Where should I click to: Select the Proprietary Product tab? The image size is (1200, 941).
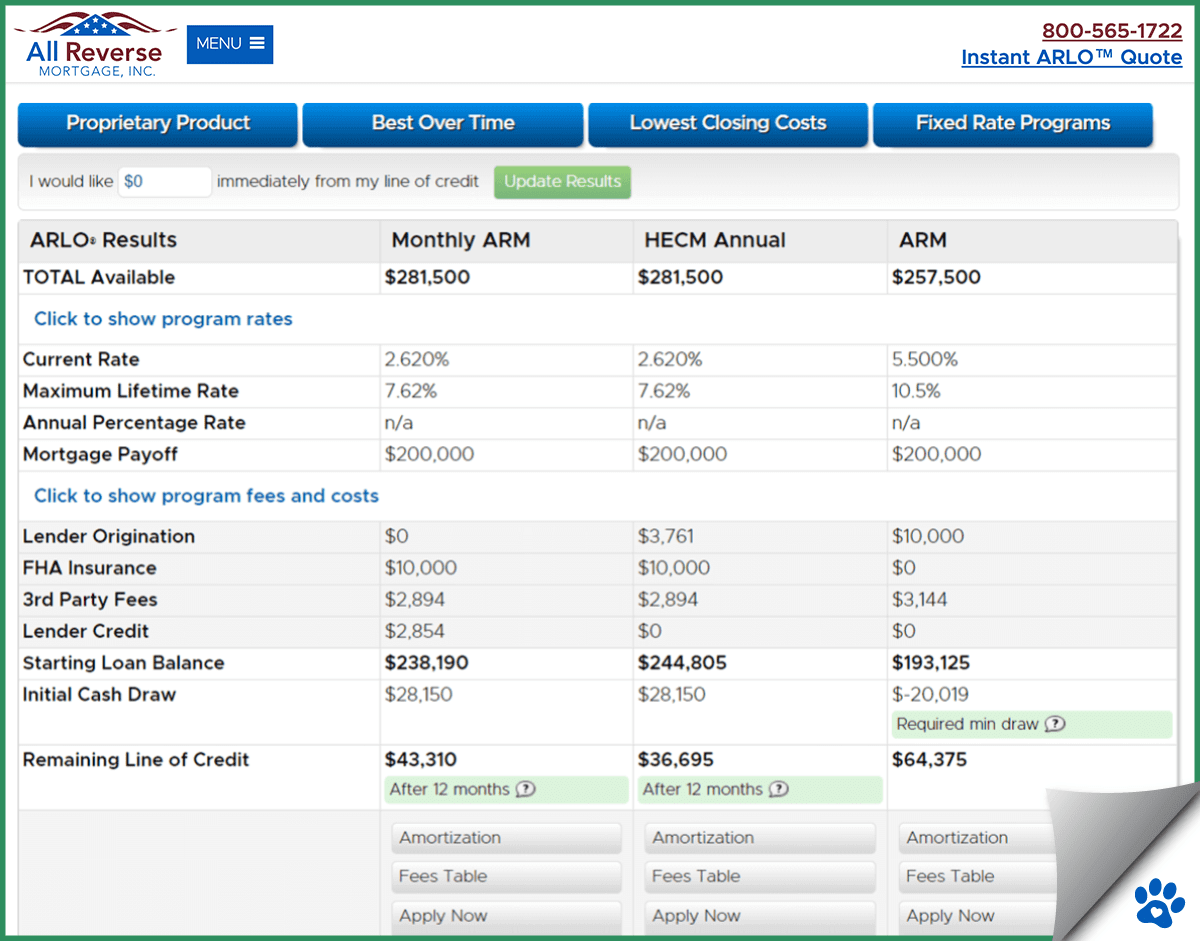pos(157,123)
